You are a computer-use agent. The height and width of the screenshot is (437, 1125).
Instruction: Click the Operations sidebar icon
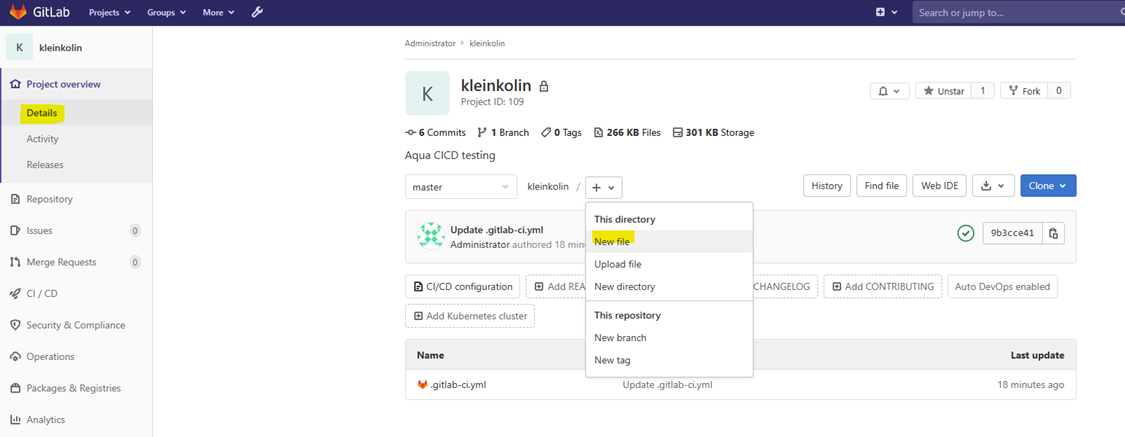coord(14,357)
